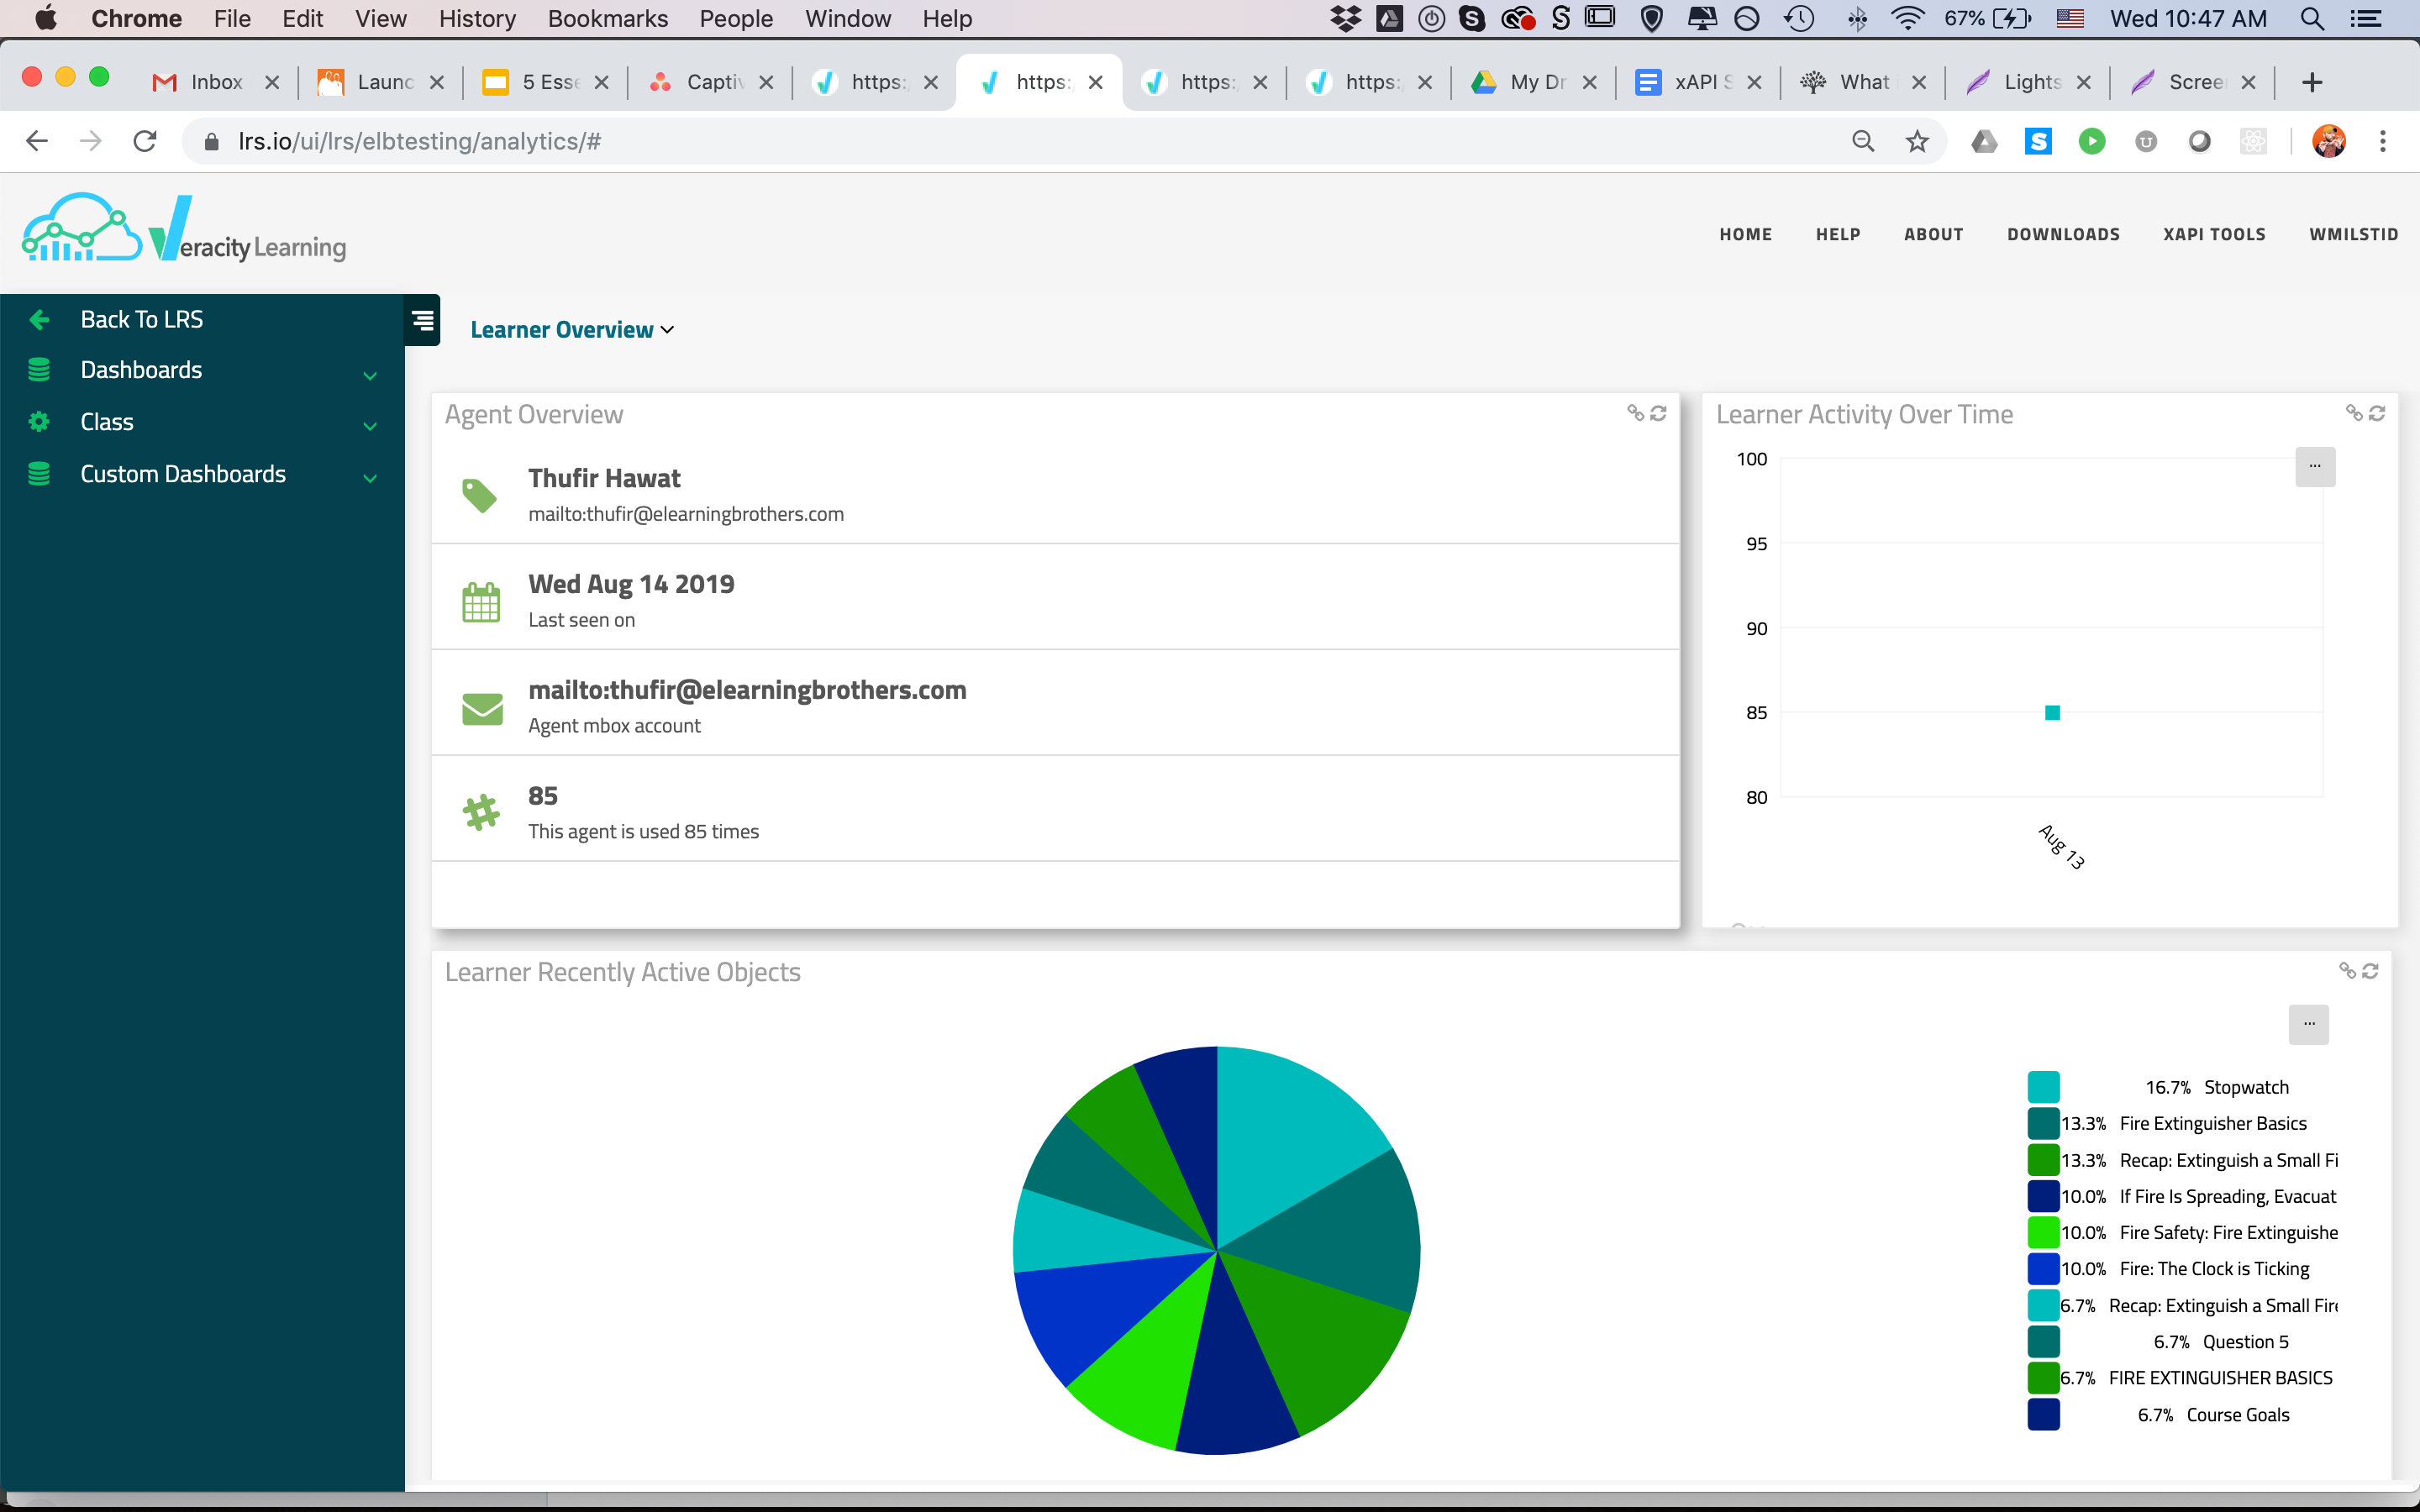Open the Learner Activity chart options ellipsis button
This screenshot has height=1512, width=2420.
[2314, 466]
